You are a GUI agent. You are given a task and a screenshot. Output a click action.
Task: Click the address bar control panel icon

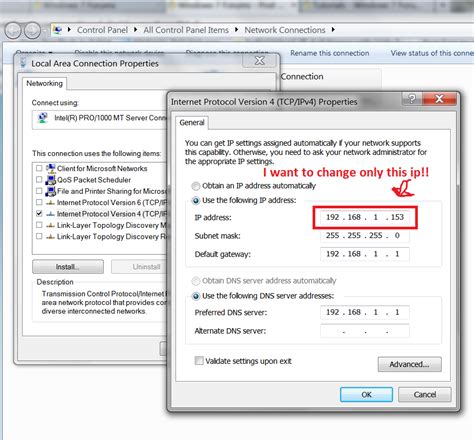57,30
